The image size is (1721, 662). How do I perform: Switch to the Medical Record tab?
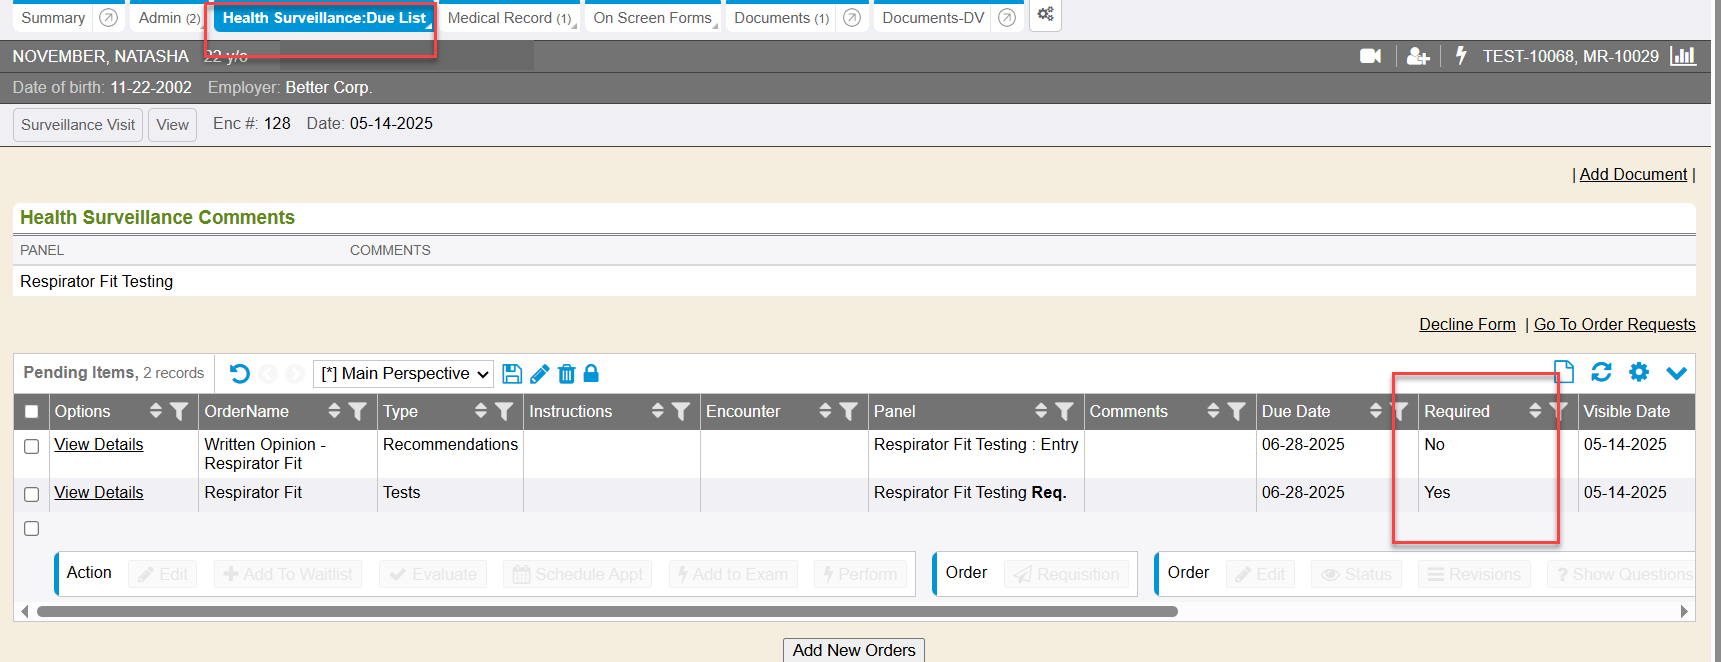tap(508, 18)
